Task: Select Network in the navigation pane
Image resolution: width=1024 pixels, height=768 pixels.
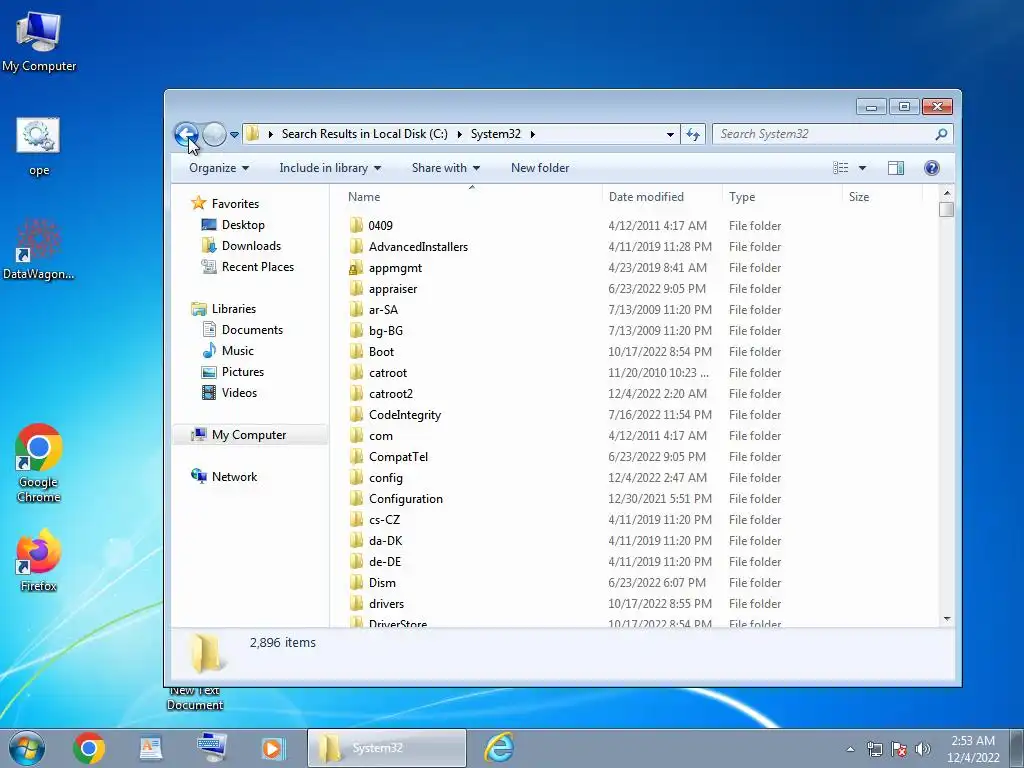Action: pos(224,477)
